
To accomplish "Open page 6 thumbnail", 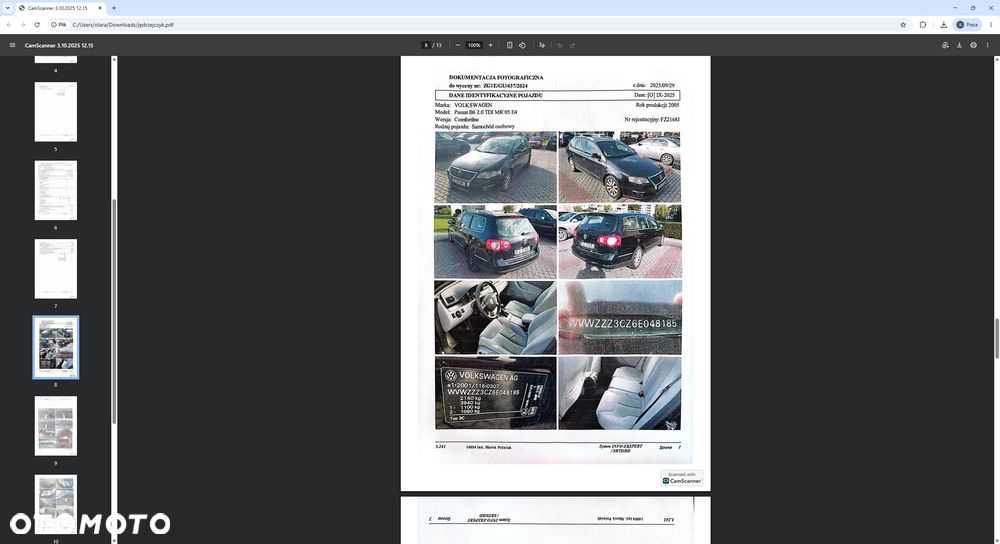I will (55, 190).
